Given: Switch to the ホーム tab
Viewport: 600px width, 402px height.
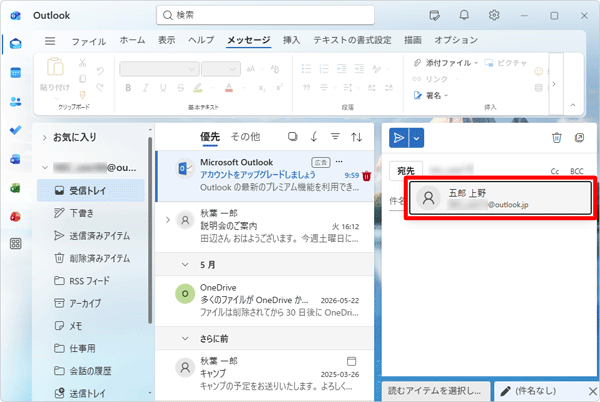Looking at the screenshot, I should (132, 40).
